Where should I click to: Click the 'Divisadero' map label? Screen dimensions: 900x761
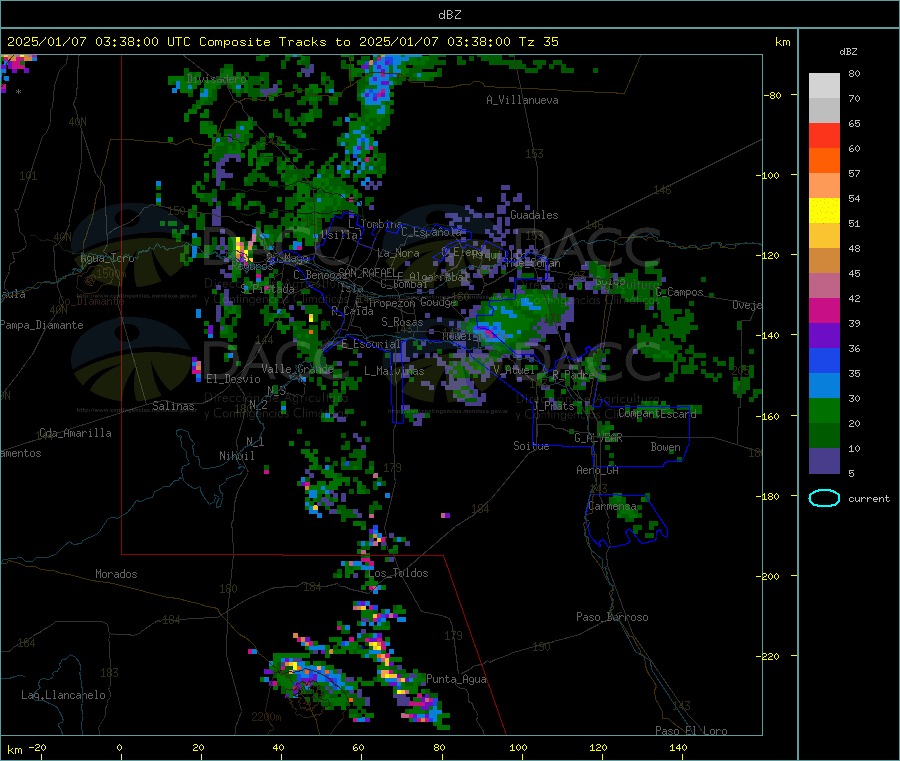(x=216, y=79)
